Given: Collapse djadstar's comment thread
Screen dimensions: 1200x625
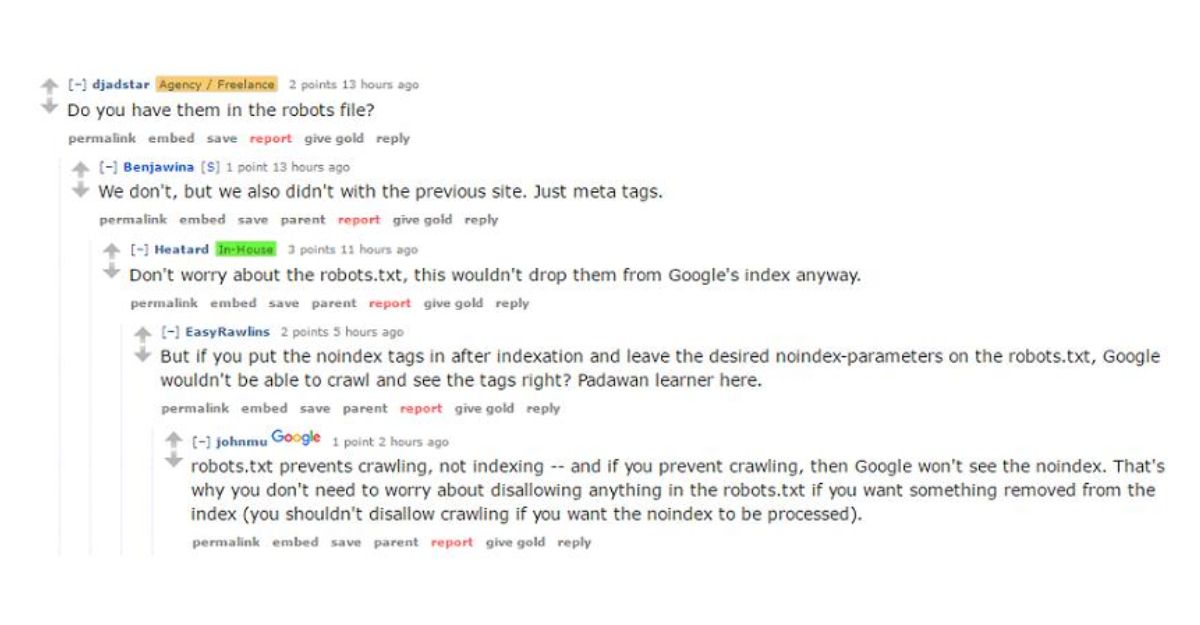Looking at the screenshot, I should coord(76,85).
